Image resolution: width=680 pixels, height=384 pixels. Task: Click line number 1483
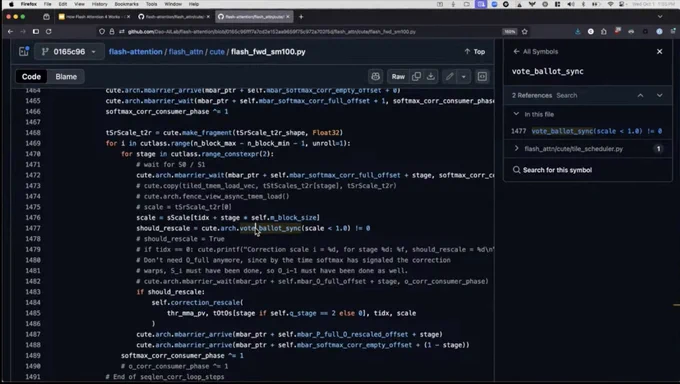33,292
